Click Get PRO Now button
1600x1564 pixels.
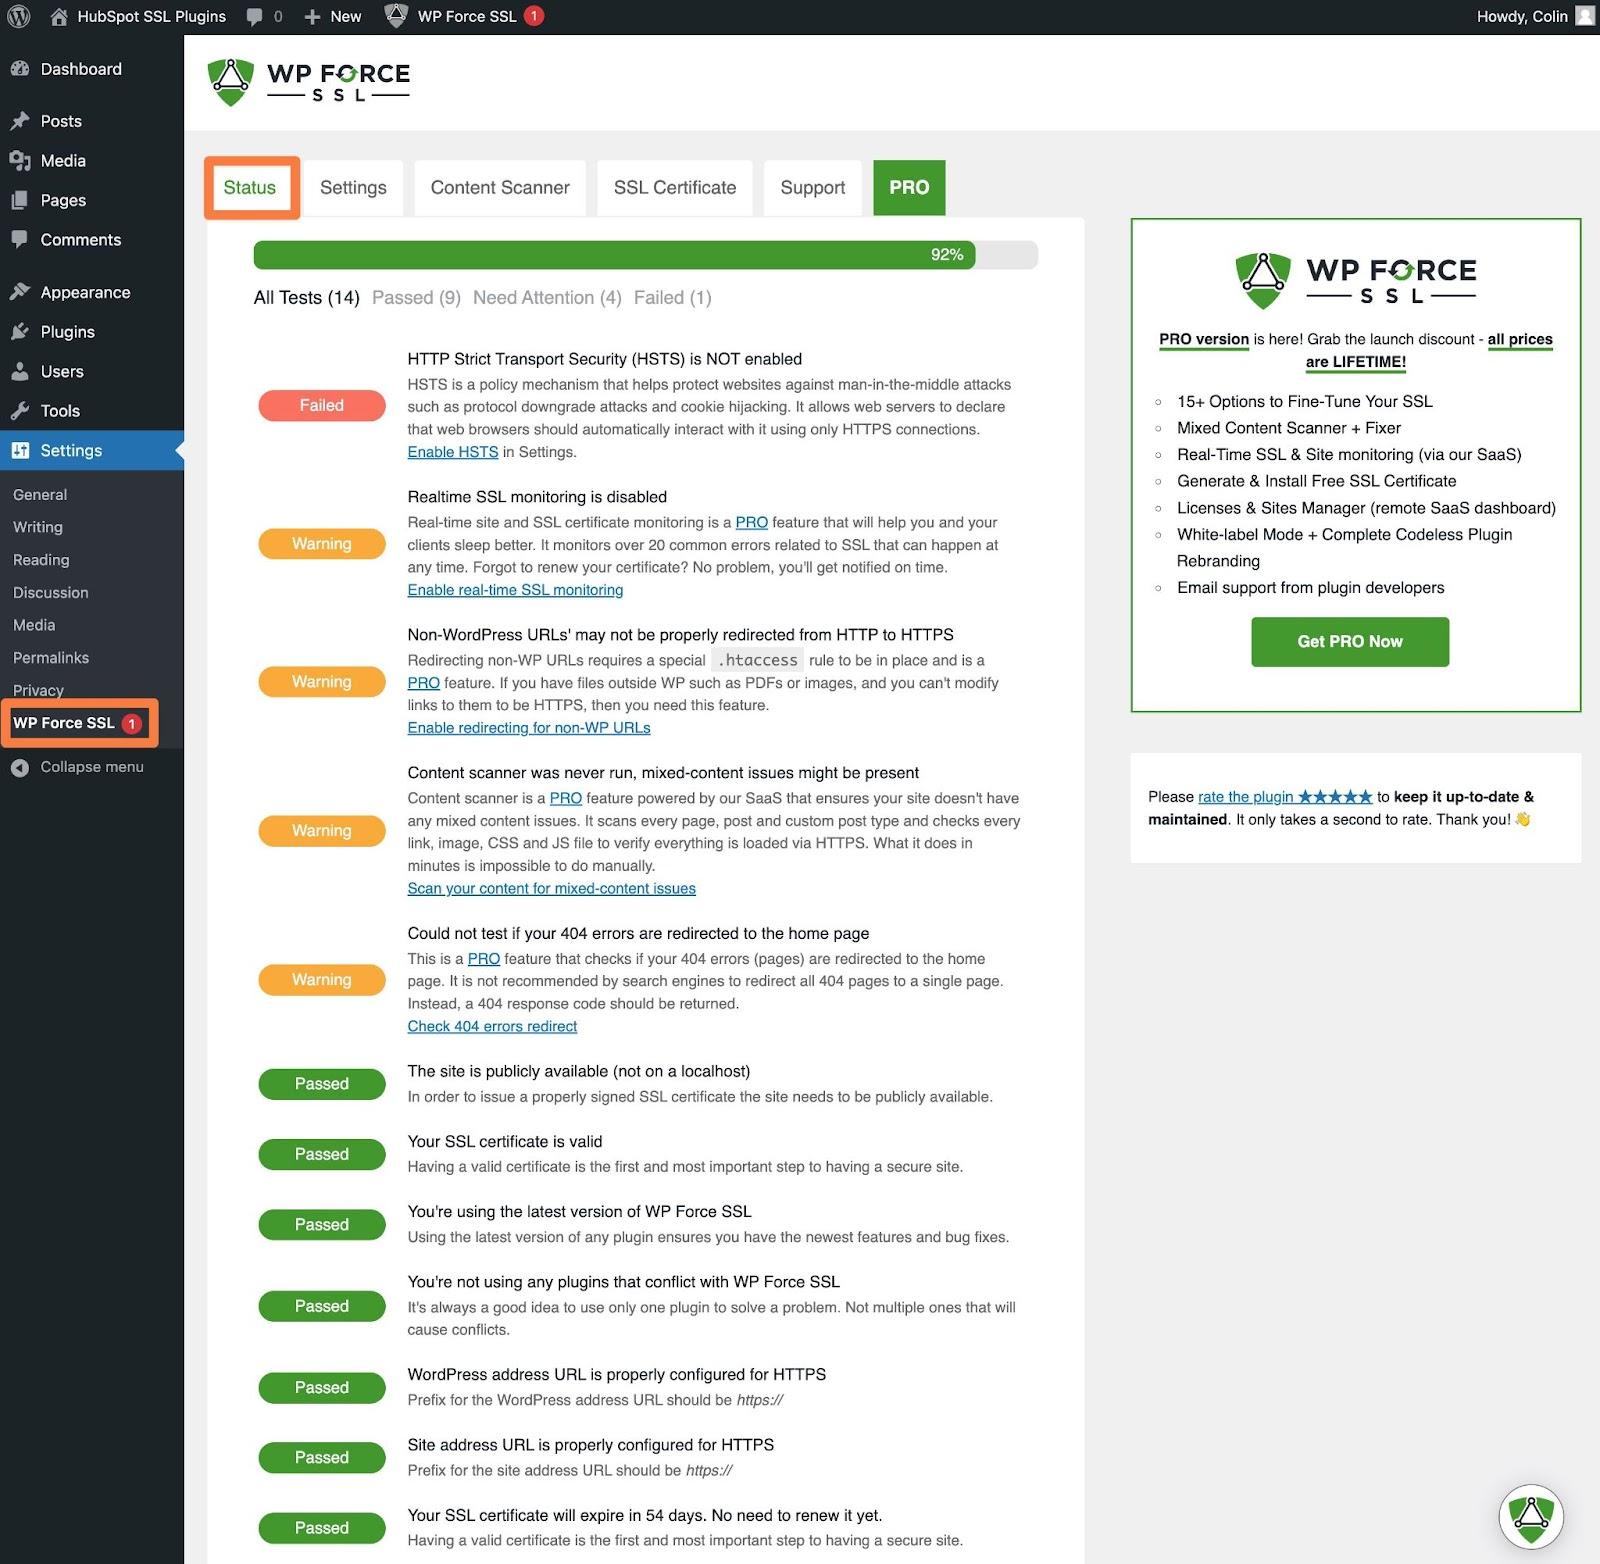pos(1350,642)
